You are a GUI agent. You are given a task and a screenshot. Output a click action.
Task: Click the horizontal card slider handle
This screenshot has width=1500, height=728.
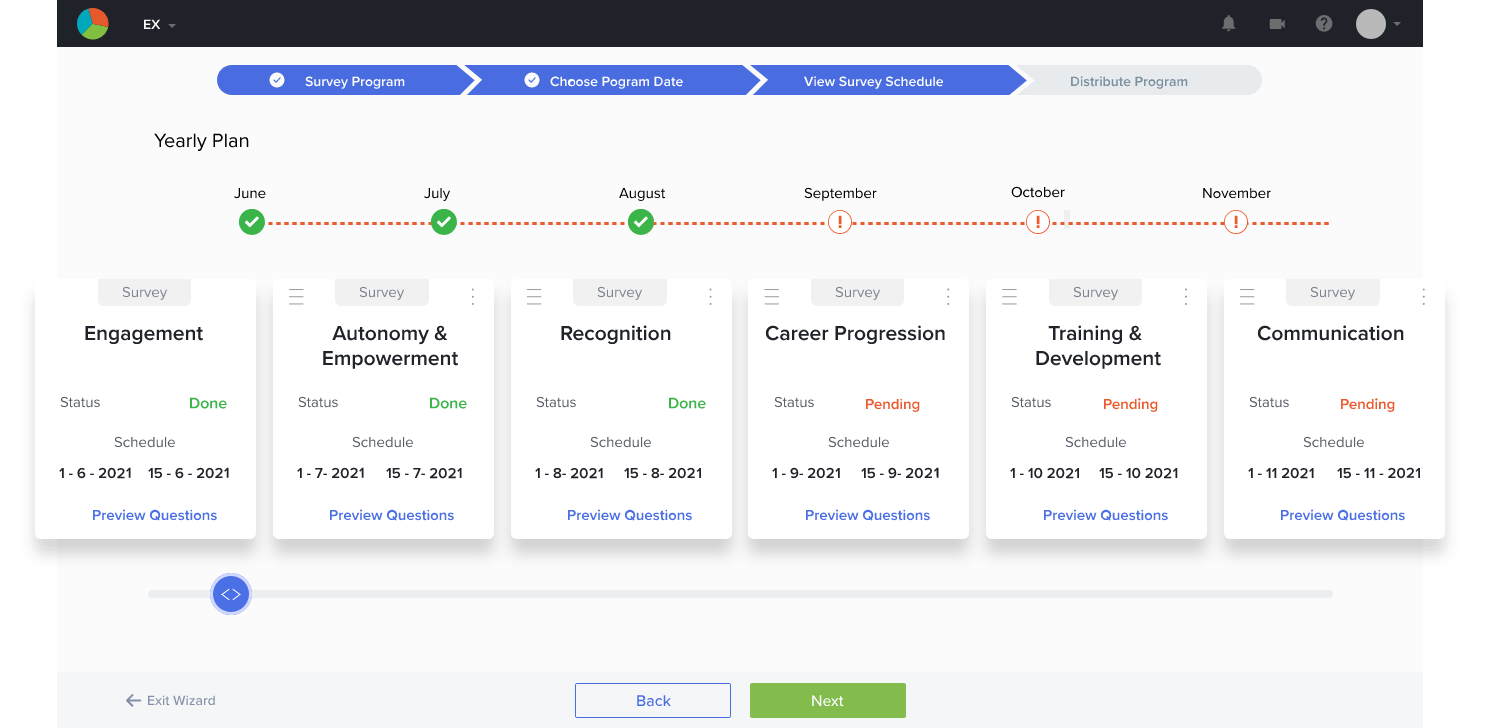tap(231, 594)
